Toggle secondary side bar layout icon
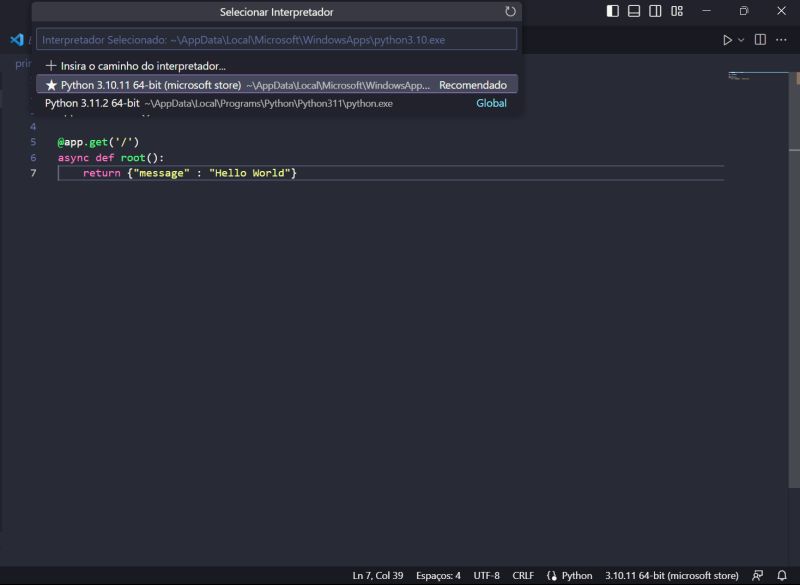The height and width of the screenshot is (585, 800). pos(655,11)
